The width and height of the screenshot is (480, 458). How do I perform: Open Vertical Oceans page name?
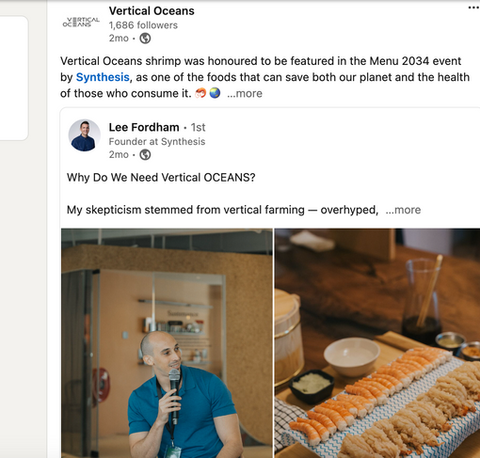tap(152, 11)
